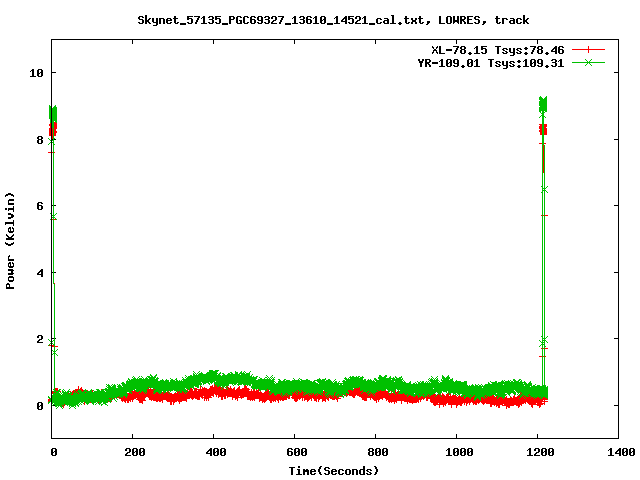This screenshot has width=640, height=480.
Task: Click the y-axis tick label 4
Action: pos(40,273)
